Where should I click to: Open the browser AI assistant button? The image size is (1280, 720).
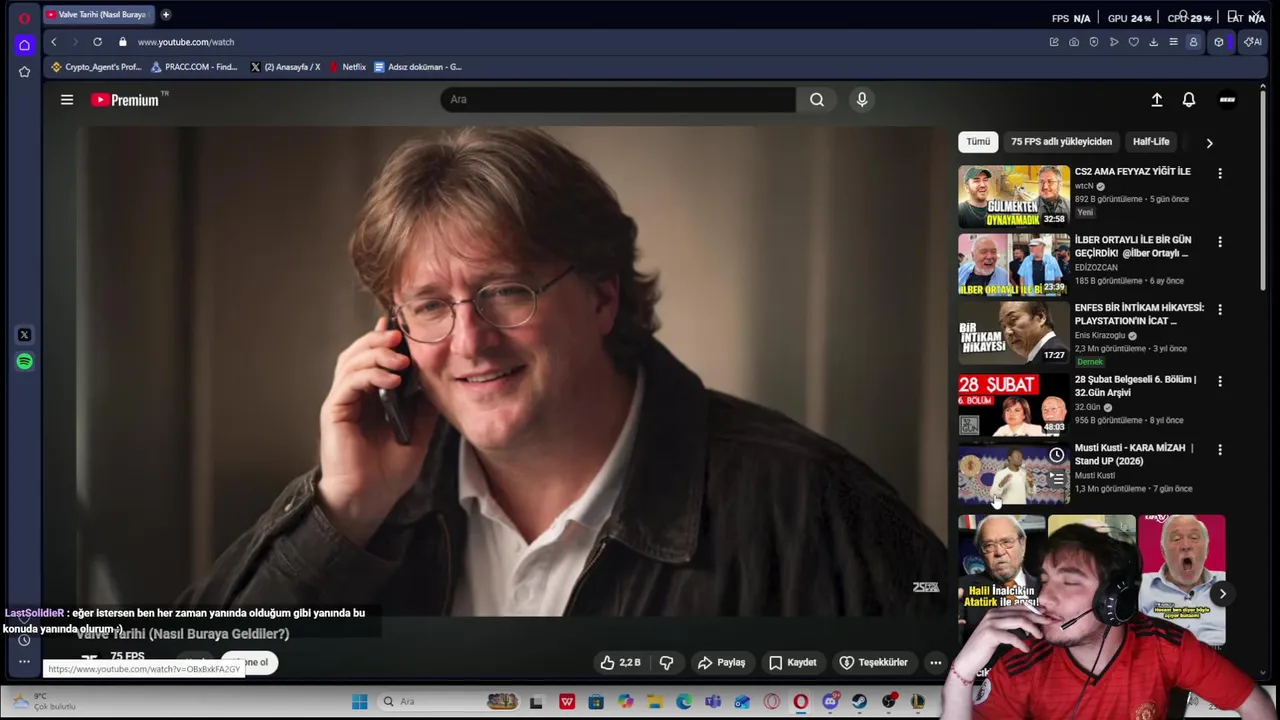(x=1252, y=42)
